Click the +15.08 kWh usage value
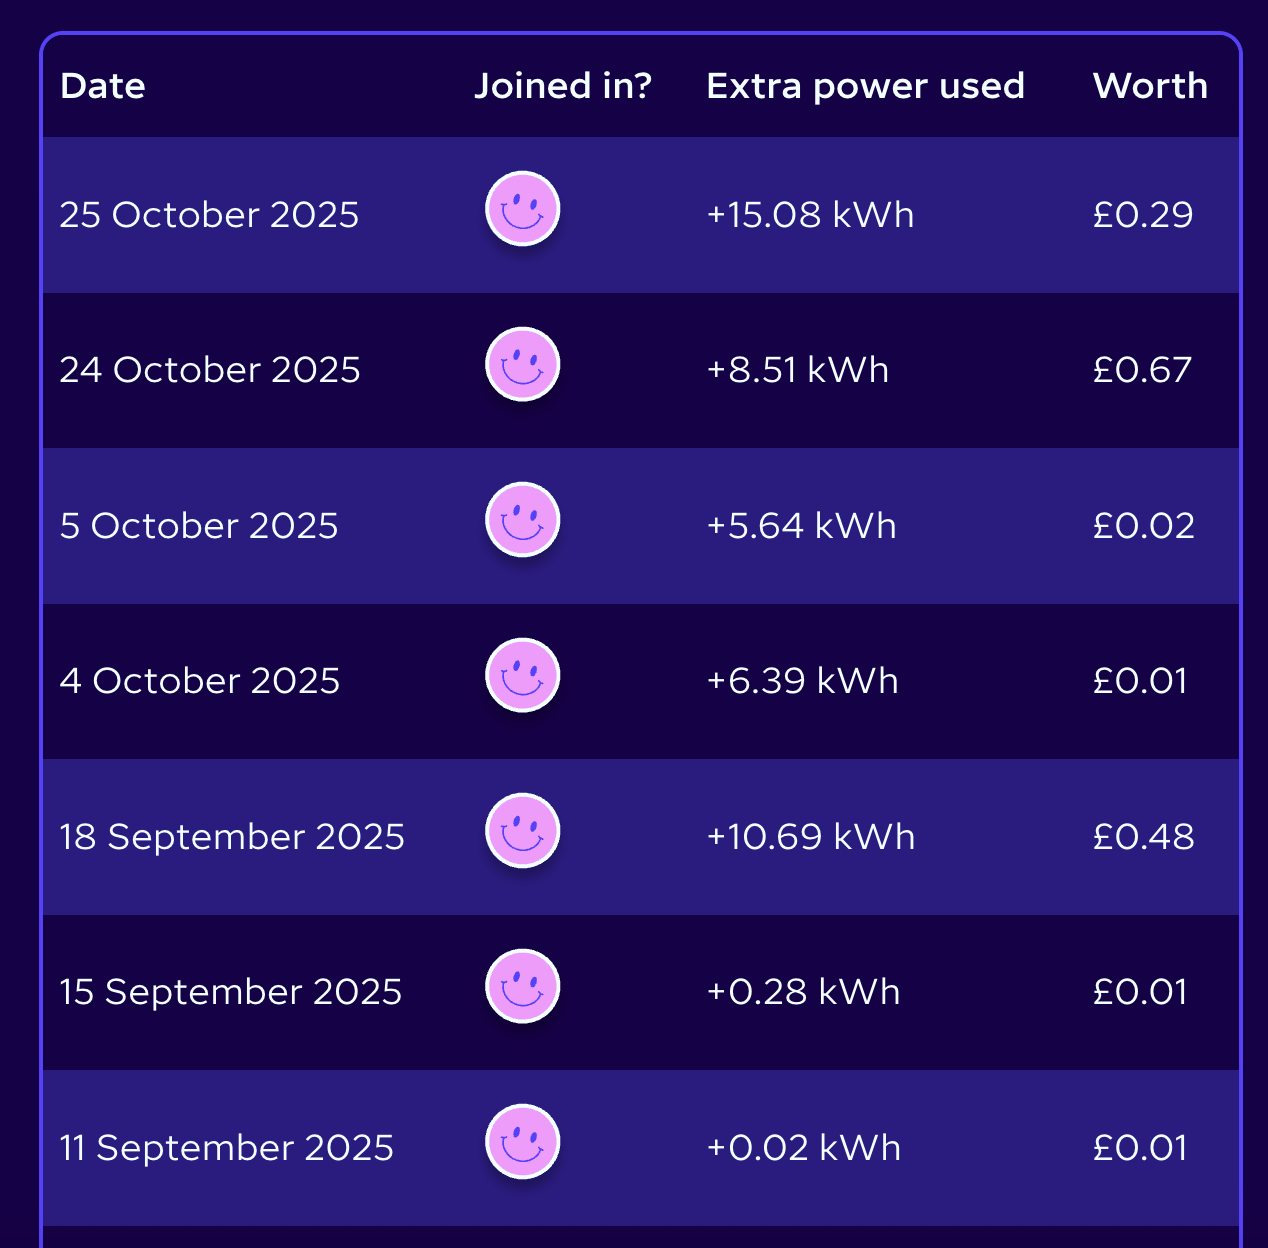The height and width of the screenshot is (1248, 1268). point(810,215)
